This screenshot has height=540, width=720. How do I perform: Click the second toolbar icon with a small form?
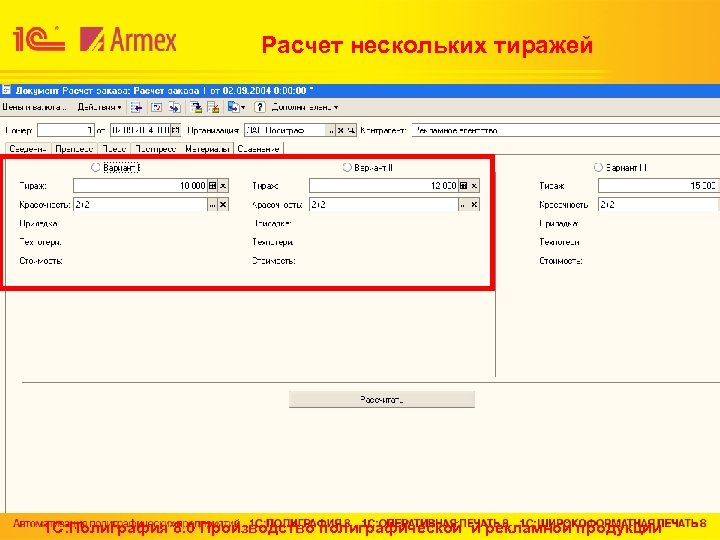pyautogui.click(x=156, y=107)
